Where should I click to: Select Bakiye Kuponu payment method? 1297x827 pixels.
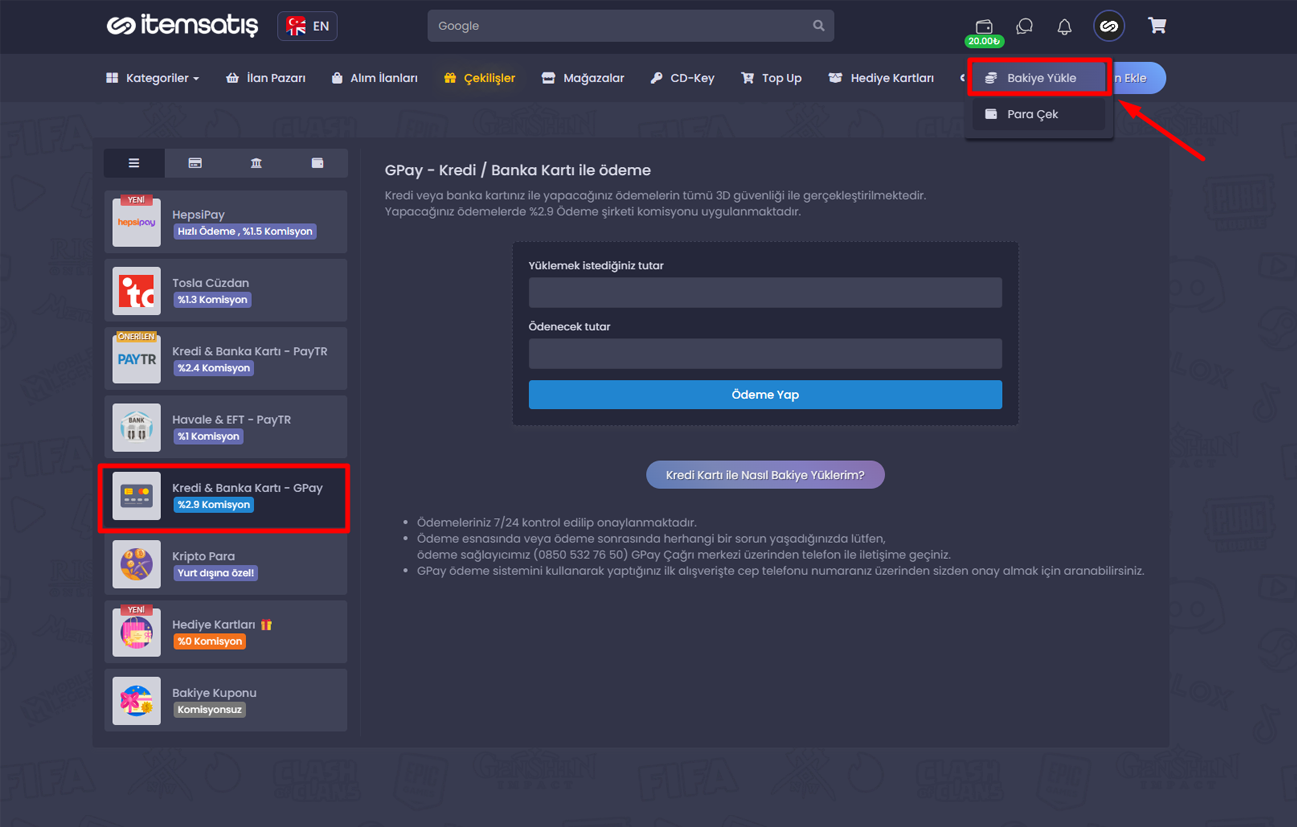226,700
